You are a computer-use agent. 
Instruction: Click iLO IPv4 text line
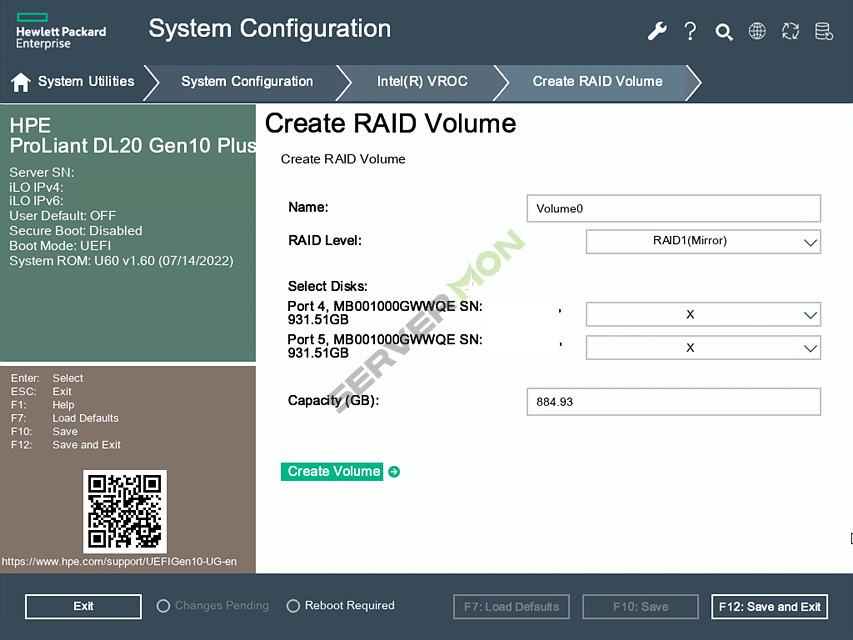36,187
